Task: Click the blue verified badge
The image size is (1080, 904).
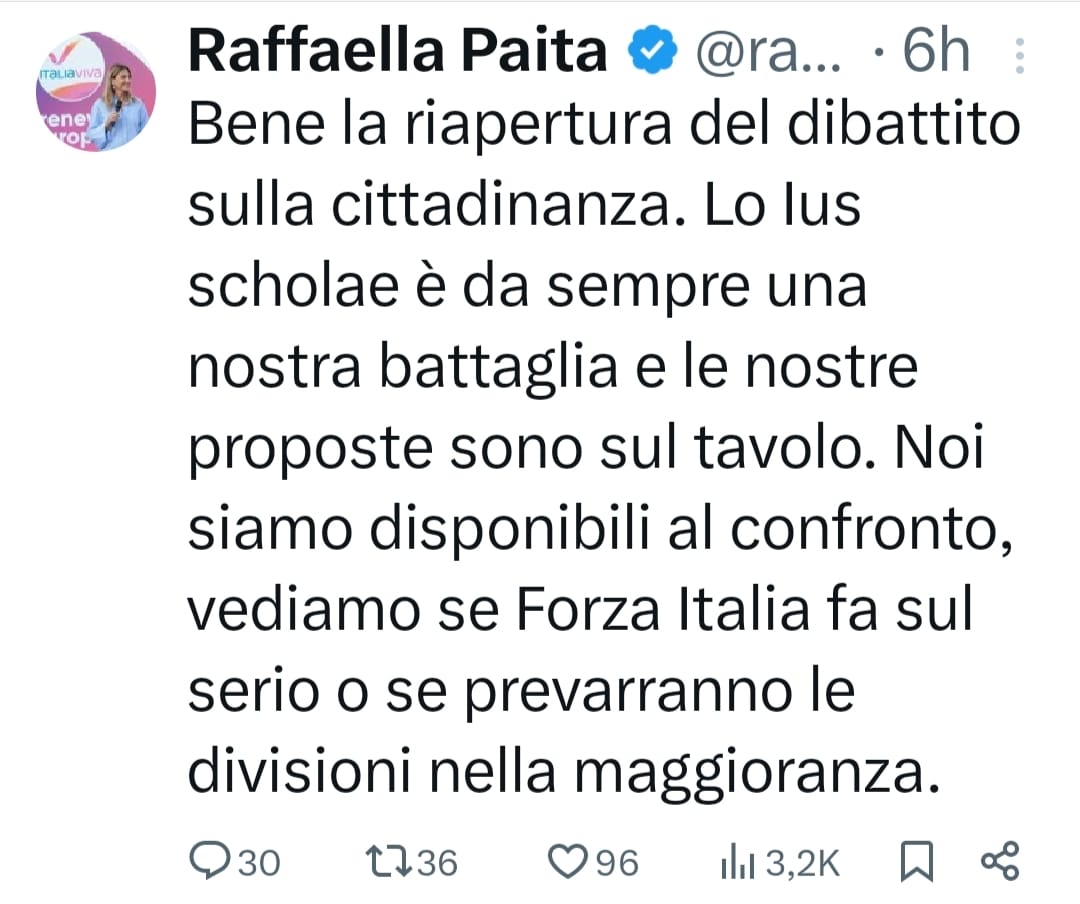Action: (x=649, y=54)
